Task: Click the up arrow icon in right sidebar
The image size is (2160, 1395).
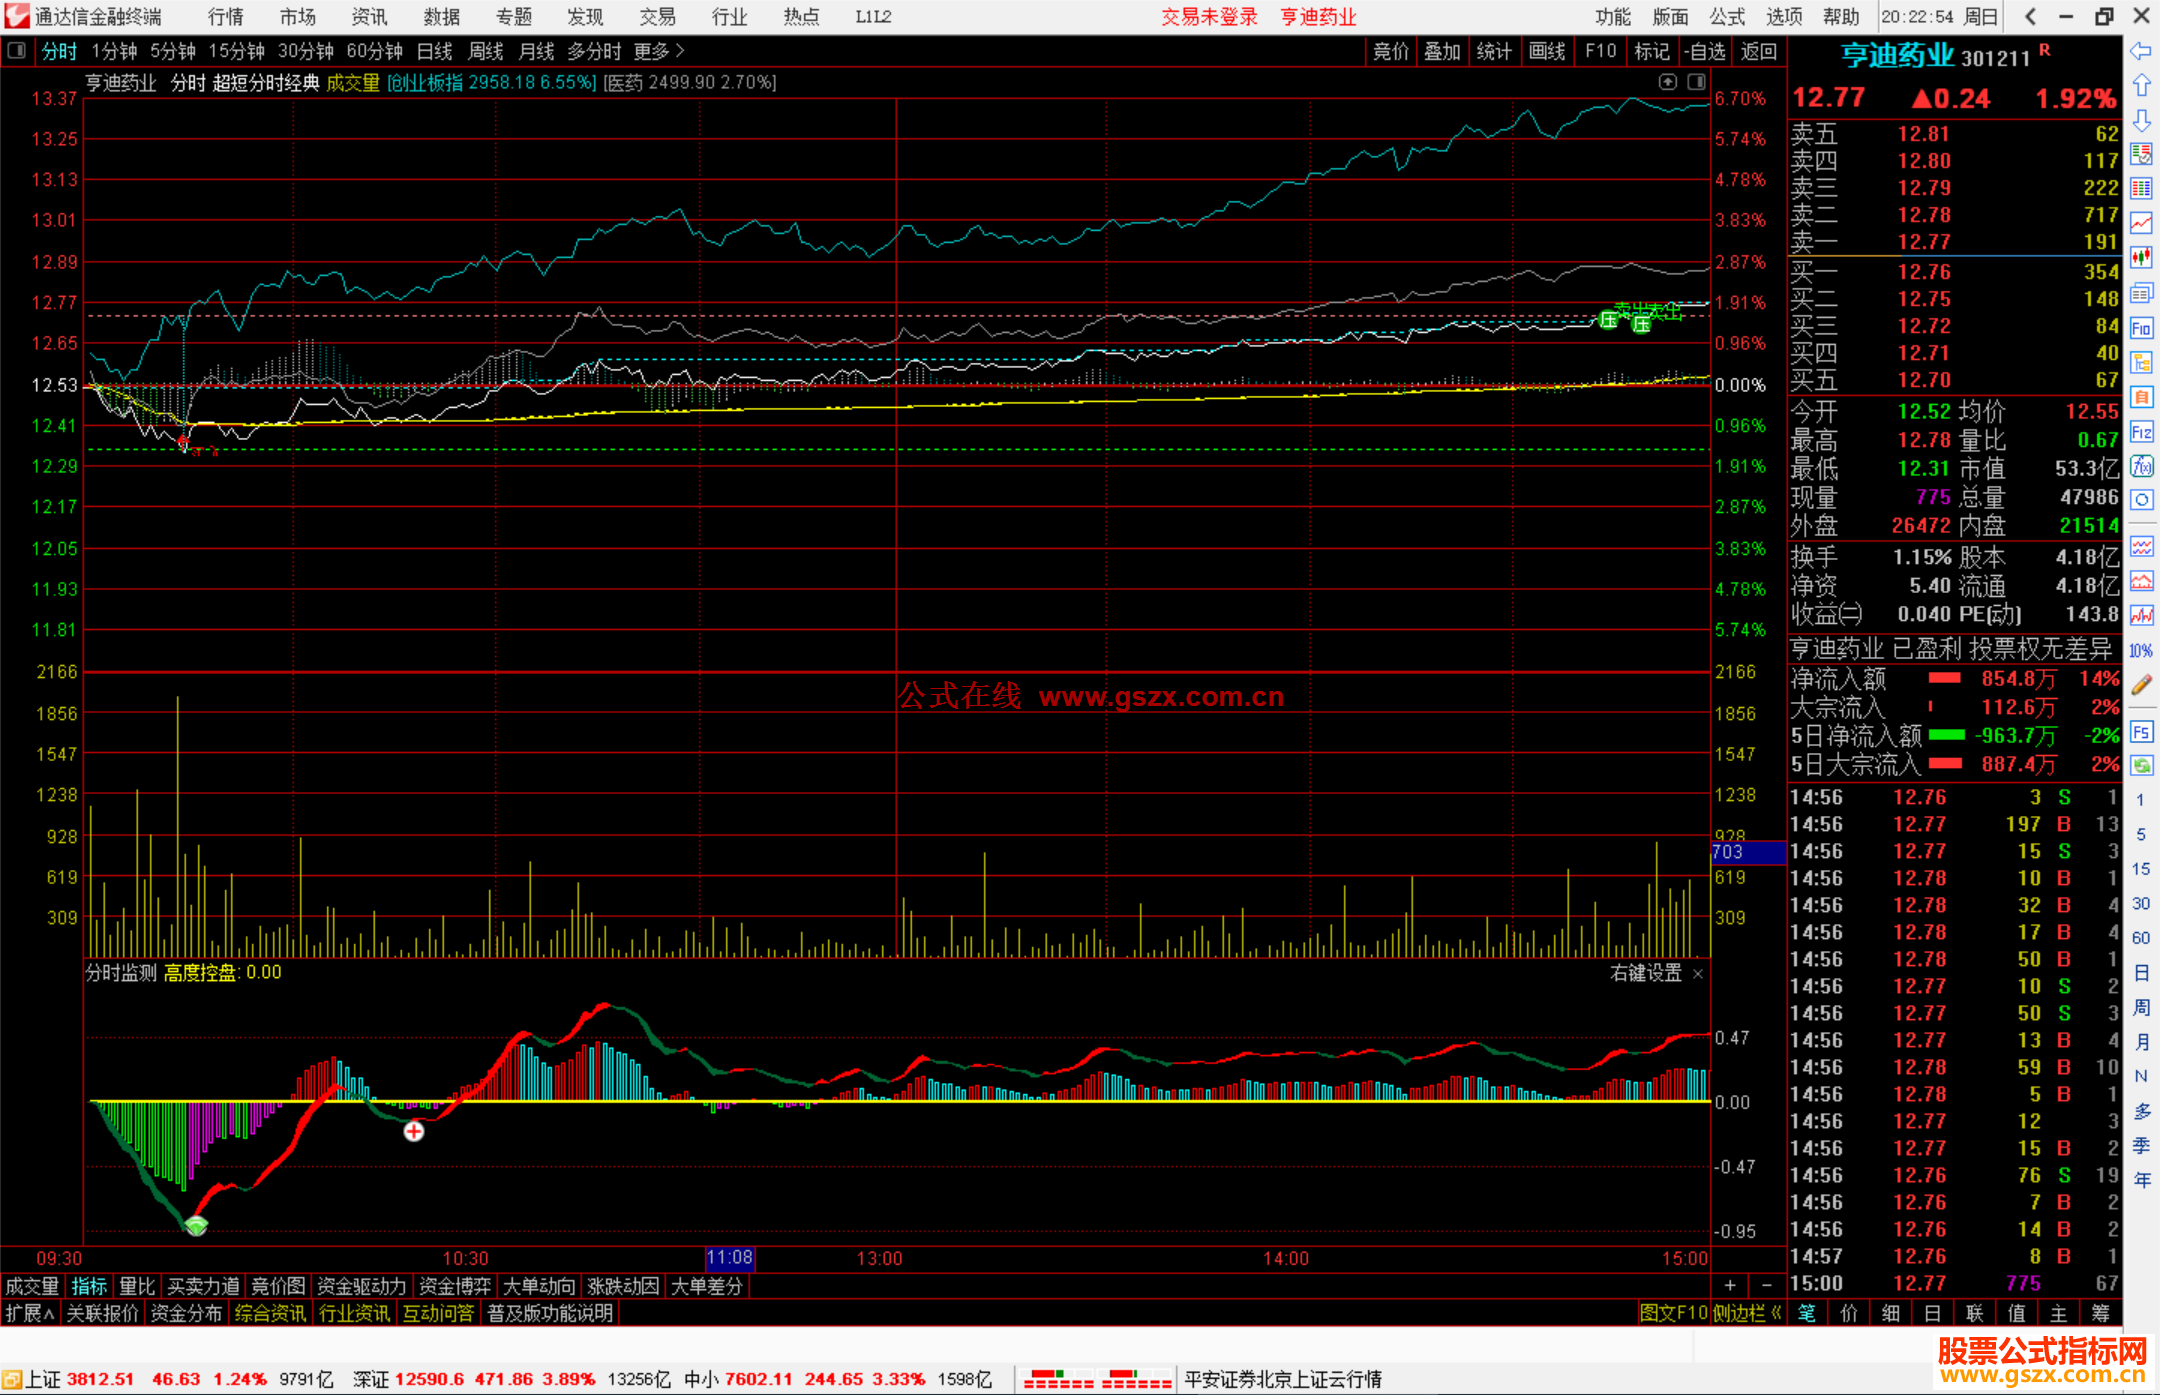Action: pyautogui.click(x=2141, y=86)
